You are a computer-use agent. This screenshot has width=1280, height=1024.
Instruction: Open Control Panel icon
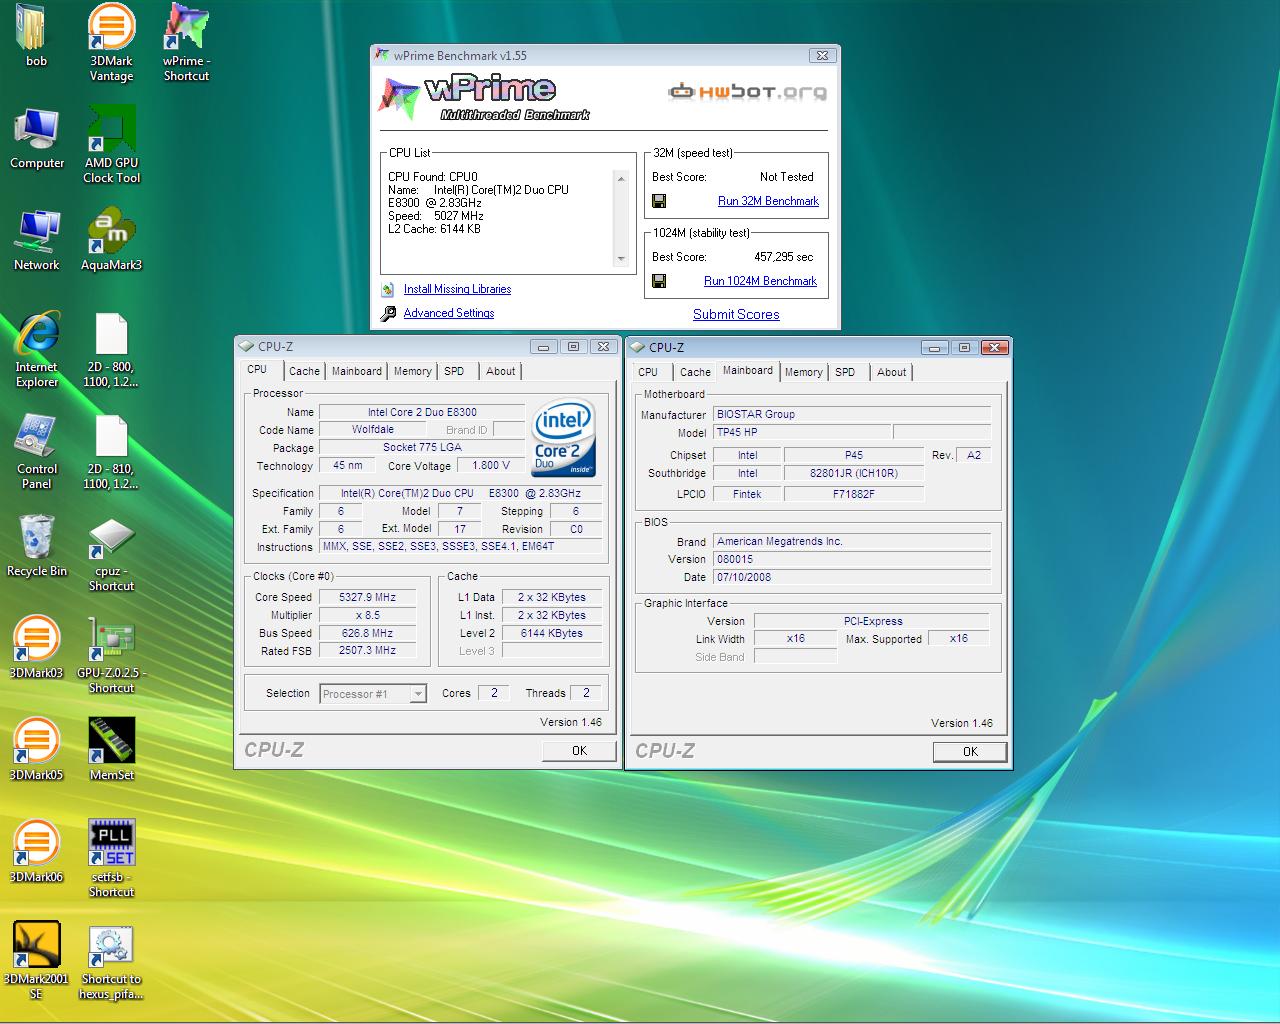[37, 452]
